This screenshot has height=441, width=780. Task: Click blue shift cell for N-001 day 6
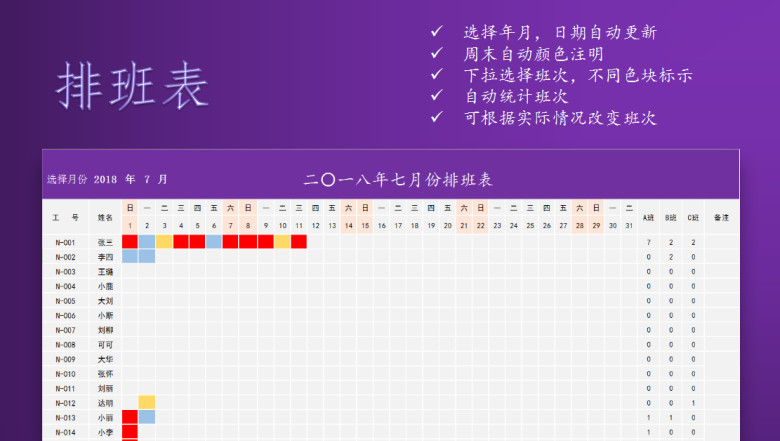[x=214, y=242]
